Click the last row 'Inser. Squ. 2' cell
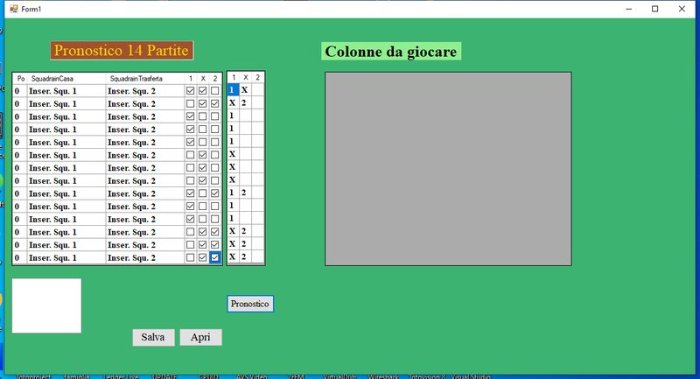This screenshot has height=379, width=700. tap(146, 258)
